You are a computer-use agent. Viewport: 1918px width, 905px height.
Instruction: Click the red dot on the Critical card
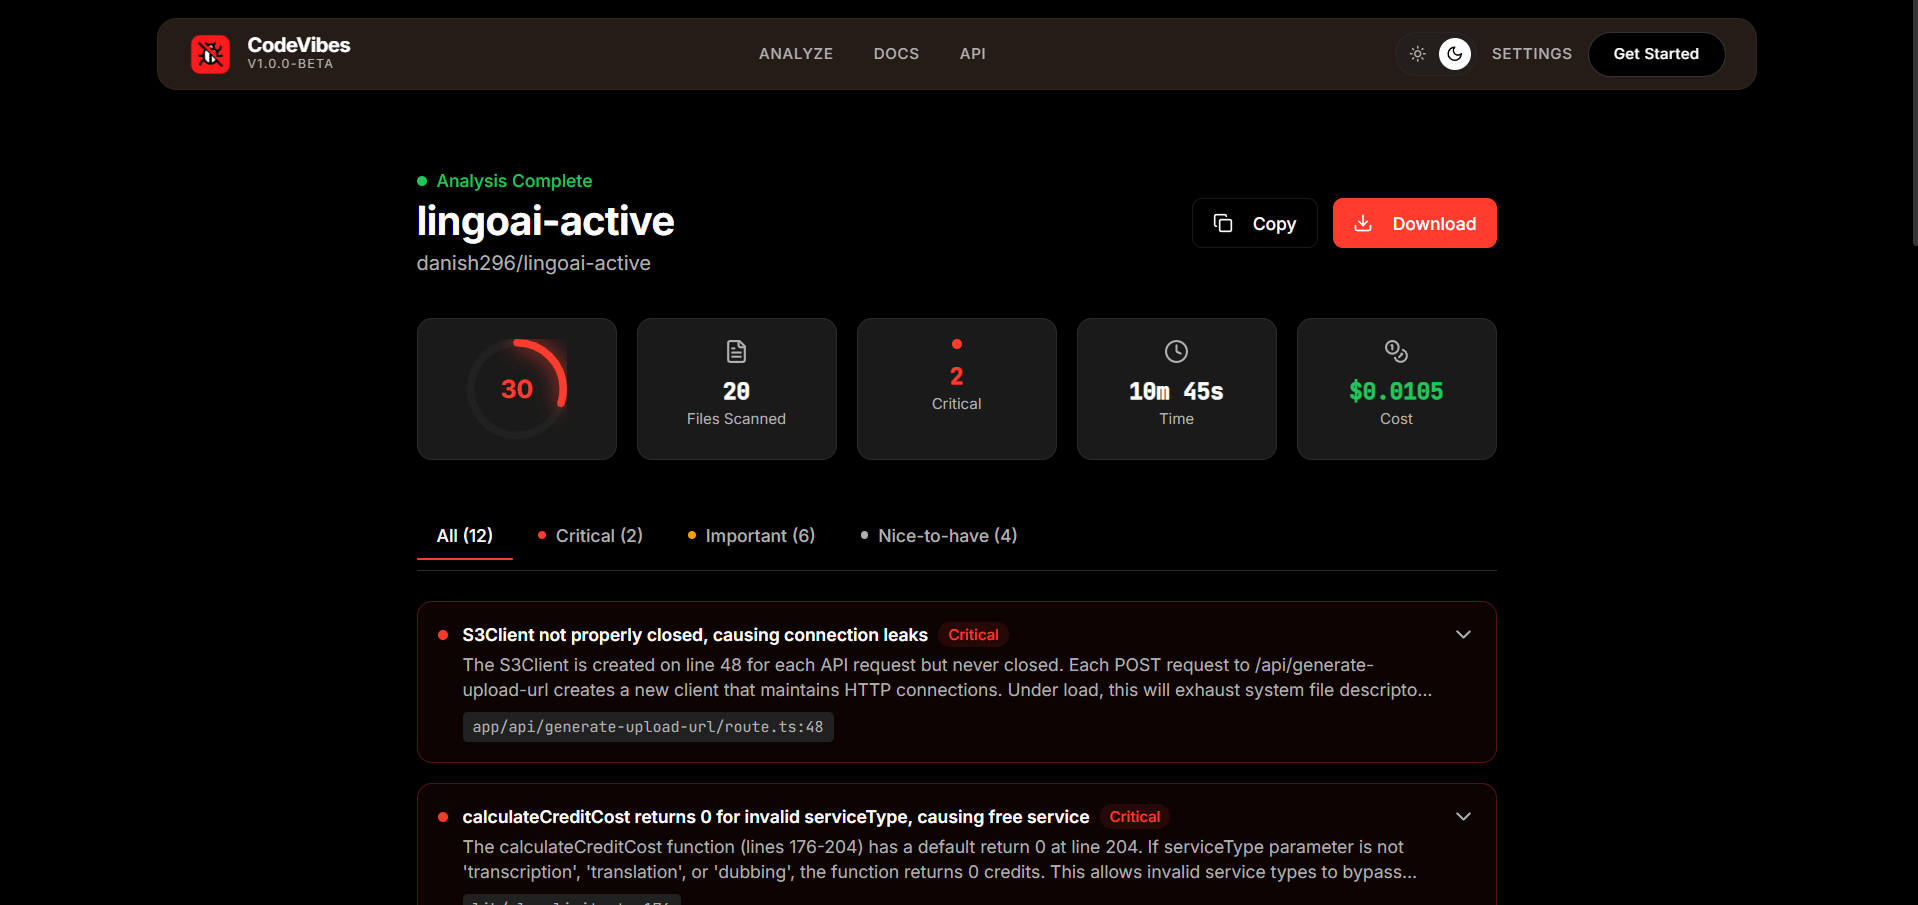tap(956, 344)
